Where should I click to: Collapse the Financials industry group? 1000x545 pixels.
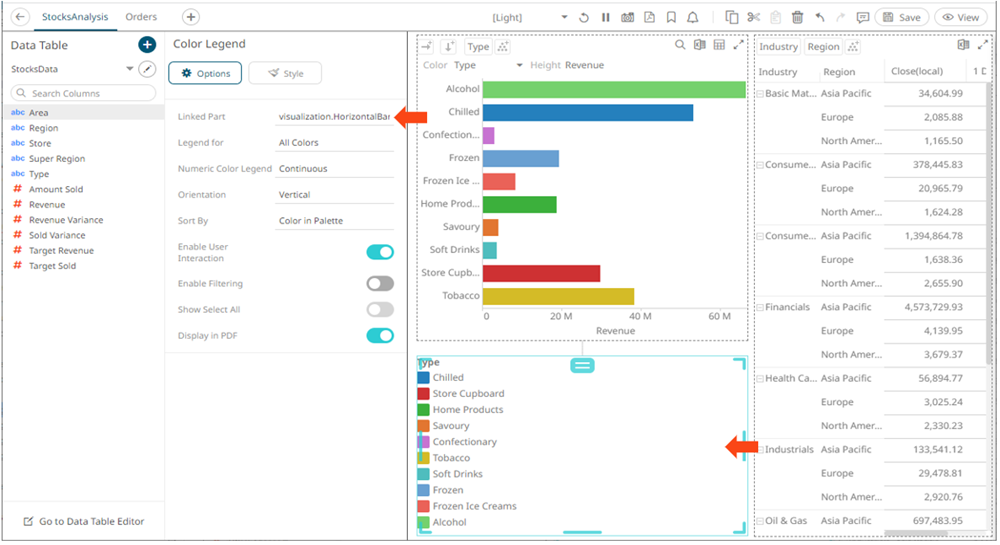pyautogui.click(x=760, y=307)
